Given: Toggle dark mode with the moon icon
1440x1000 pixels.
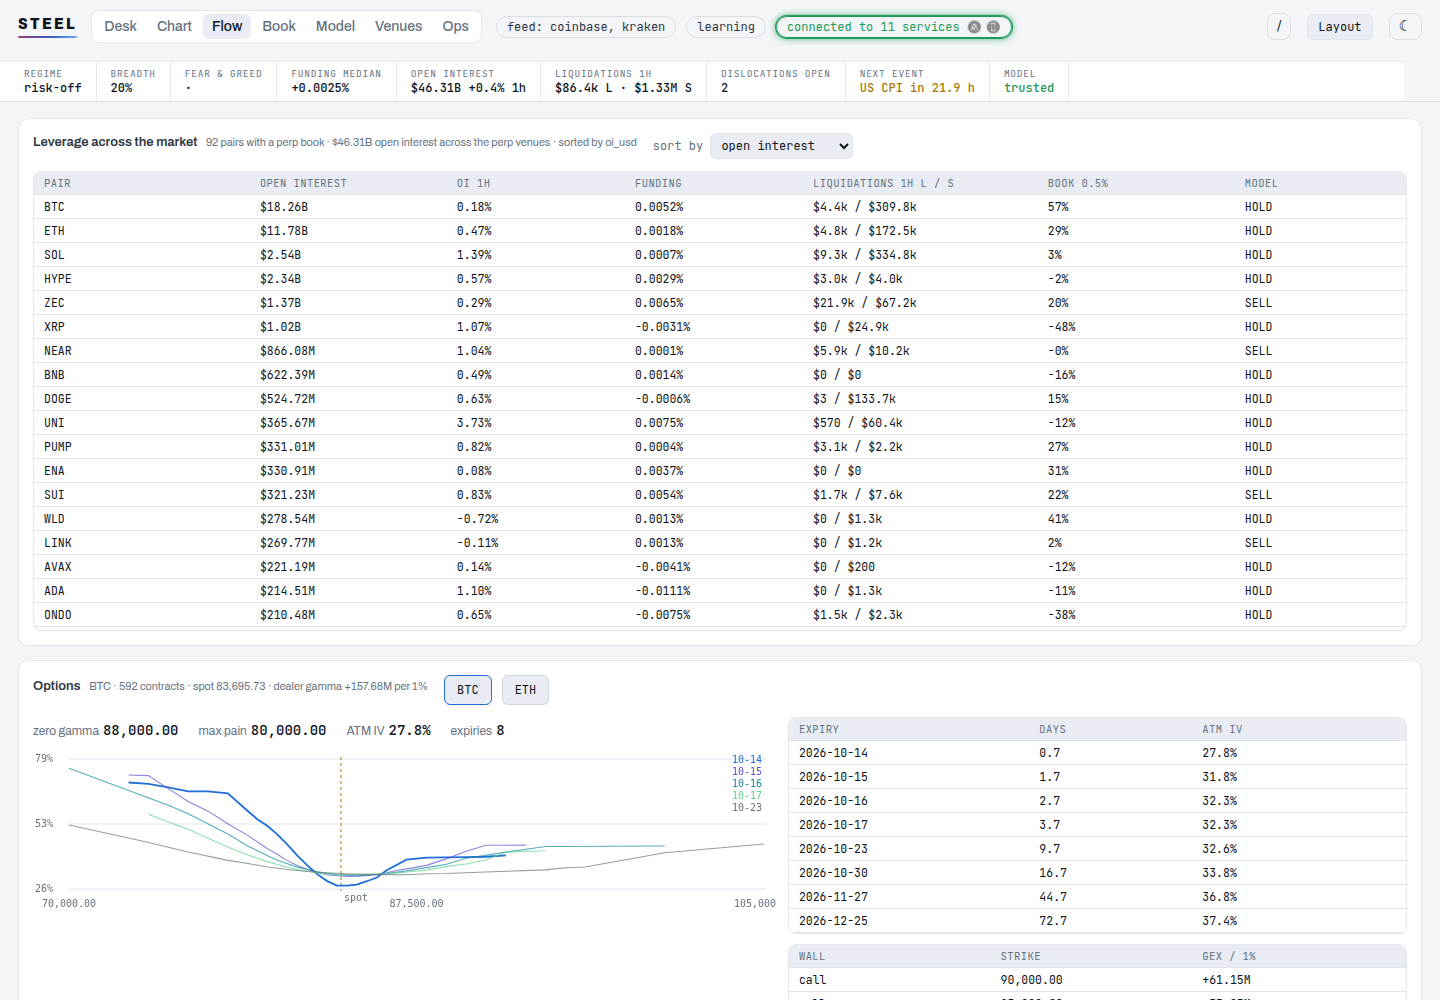Looking at the screenshot, I should tap(1404, 26).
